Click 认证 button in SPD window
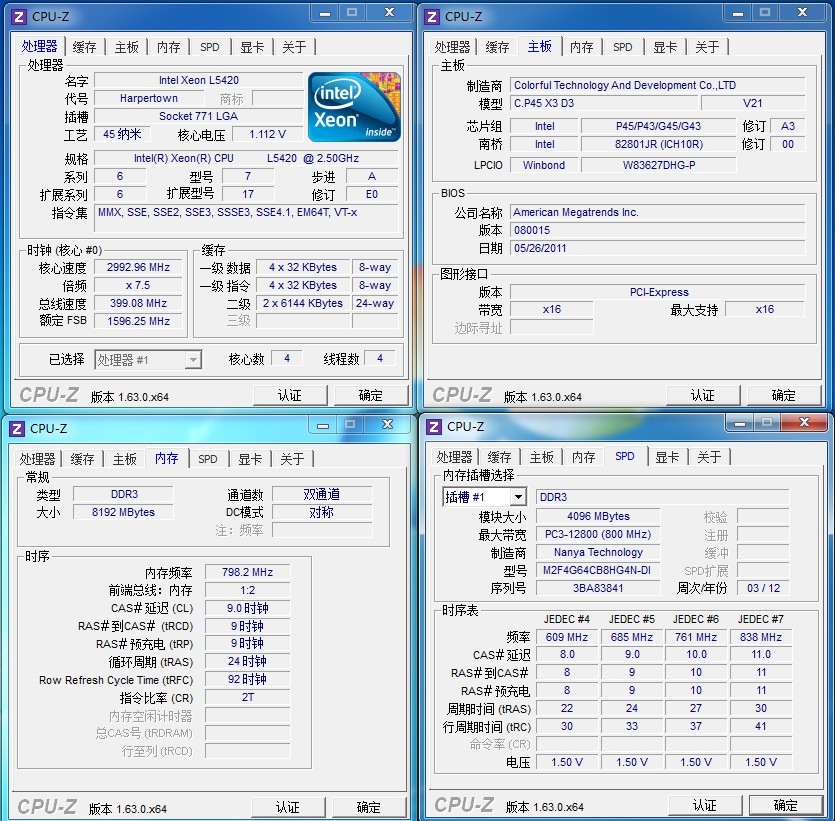 [705, 806]
